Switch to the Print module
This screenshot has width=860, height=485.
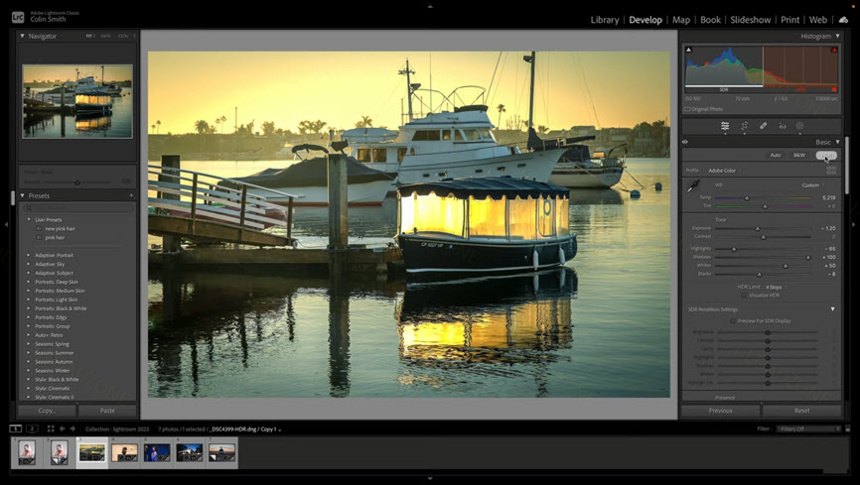pos(790,20)
